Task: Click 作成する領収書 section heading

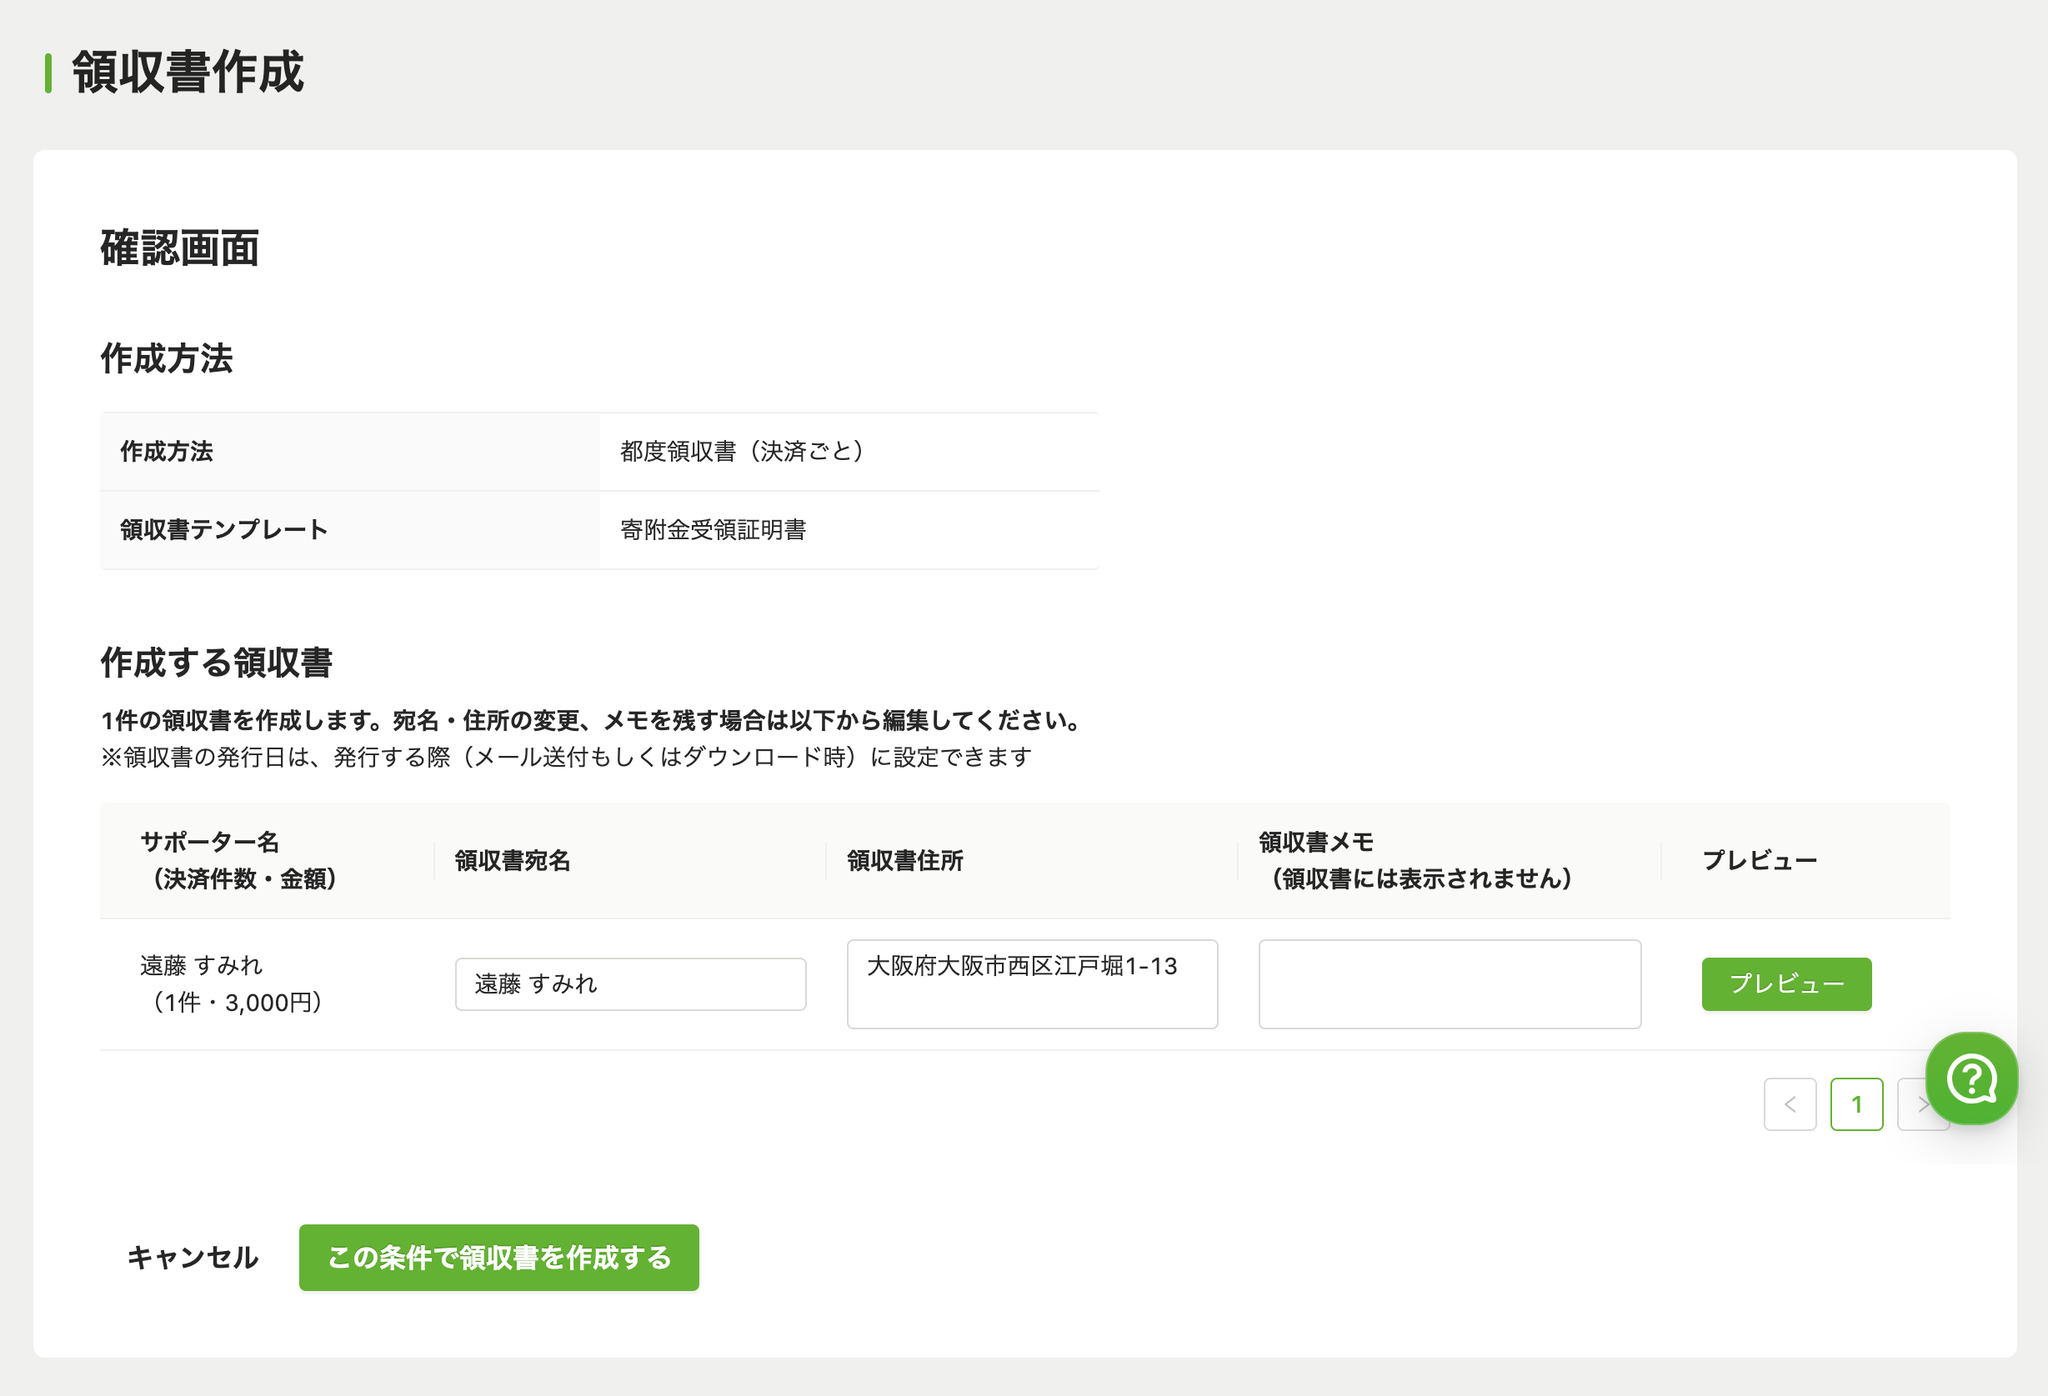Action: point(216,663)
